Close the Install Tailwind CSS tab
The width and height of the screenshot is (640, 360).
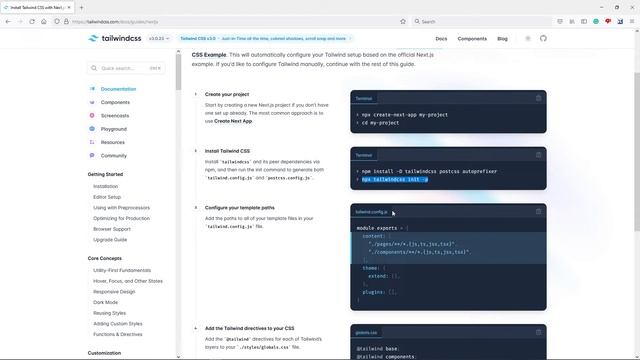tap(69, 7)
